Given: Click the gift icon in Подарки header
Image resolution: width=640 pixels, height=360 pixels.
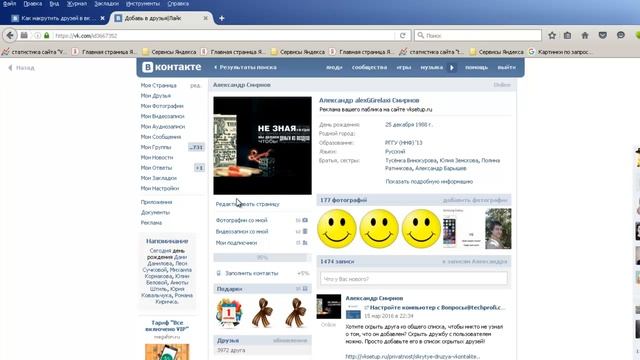Looking at the screenshot, I should (305, 289).
